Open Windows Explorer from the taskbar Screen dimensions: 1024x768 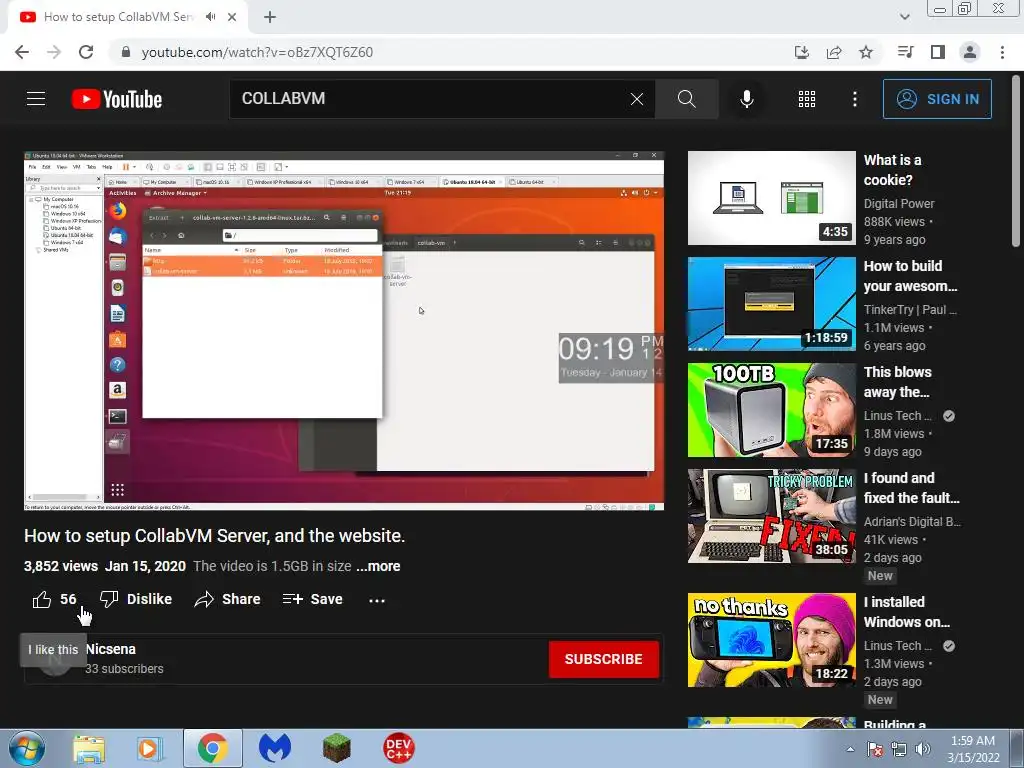pyautogui.click(x=89, y=748)
